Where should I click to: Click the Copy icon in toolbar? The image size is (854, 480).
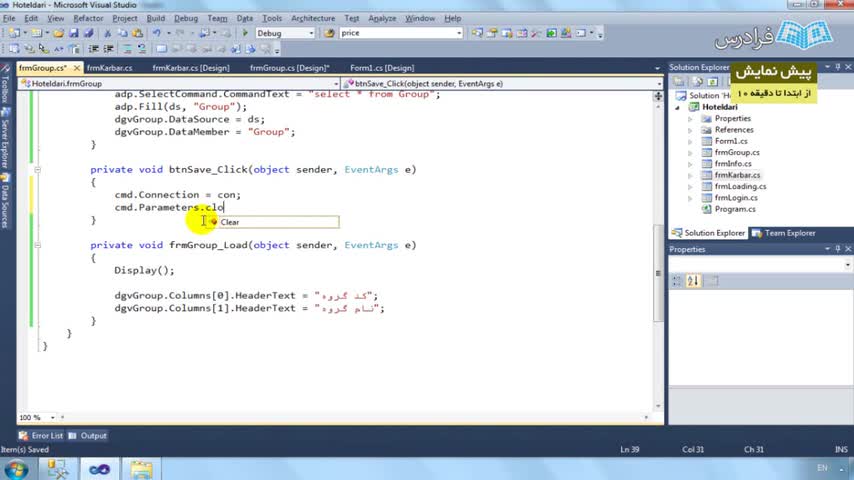[123, 33]
